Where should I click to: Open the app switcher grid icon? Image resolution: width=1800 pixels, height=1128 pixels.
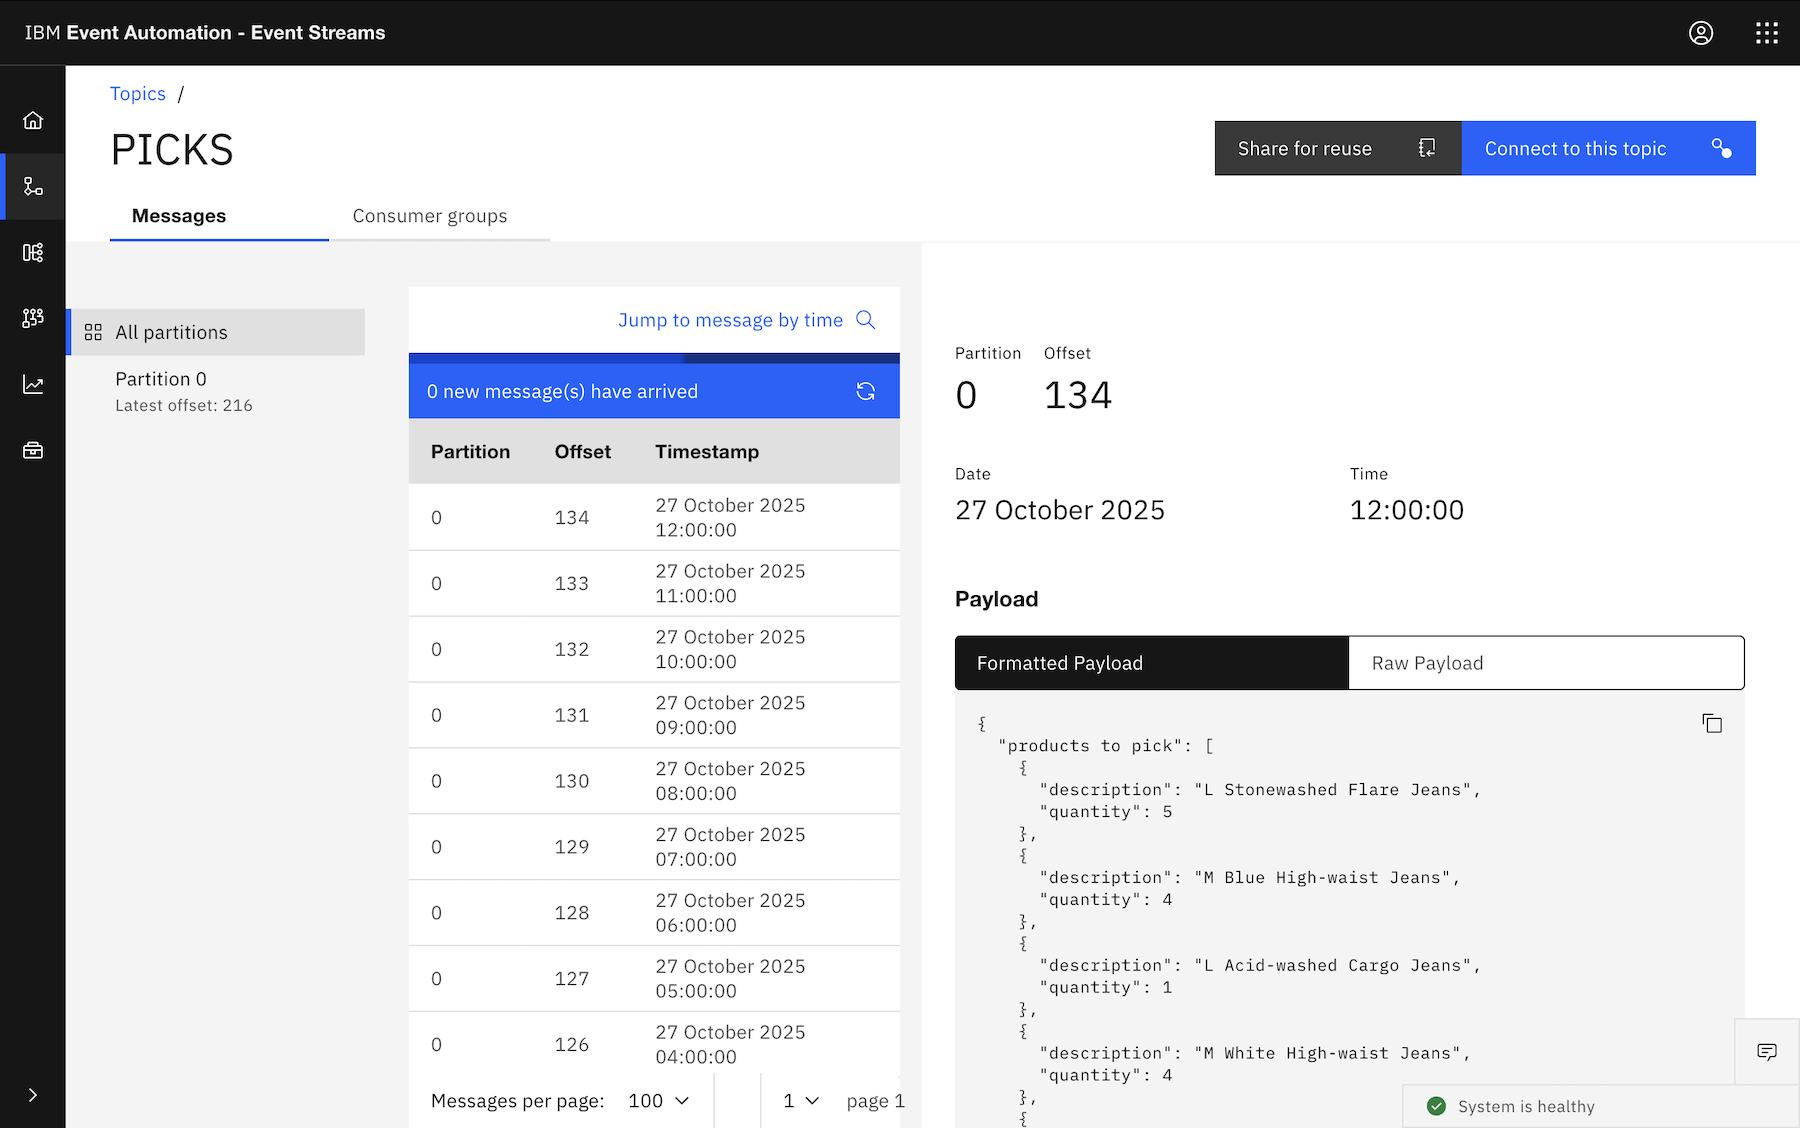pyautogui.click(x=1766, y=33)
